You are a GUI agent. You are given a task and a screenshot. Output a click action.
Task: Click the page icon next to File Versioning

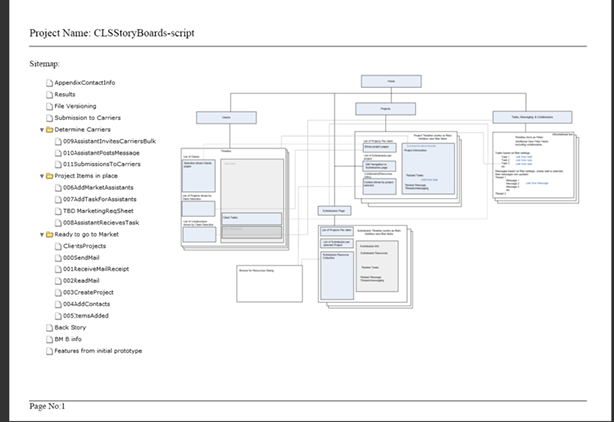point(48,106)
